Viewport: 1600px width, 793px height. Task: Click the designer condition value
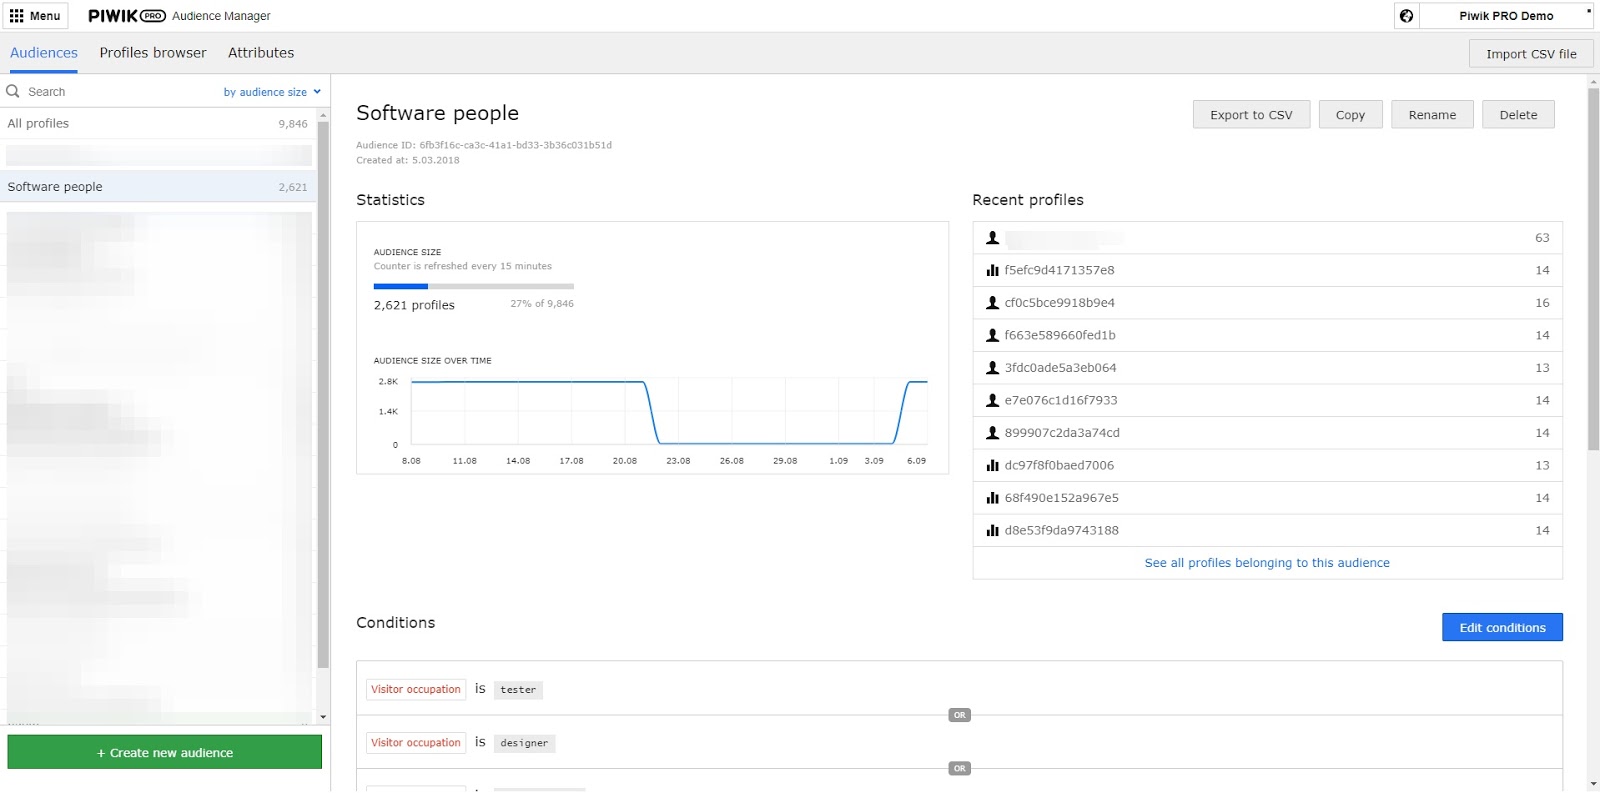coord(524,743)
